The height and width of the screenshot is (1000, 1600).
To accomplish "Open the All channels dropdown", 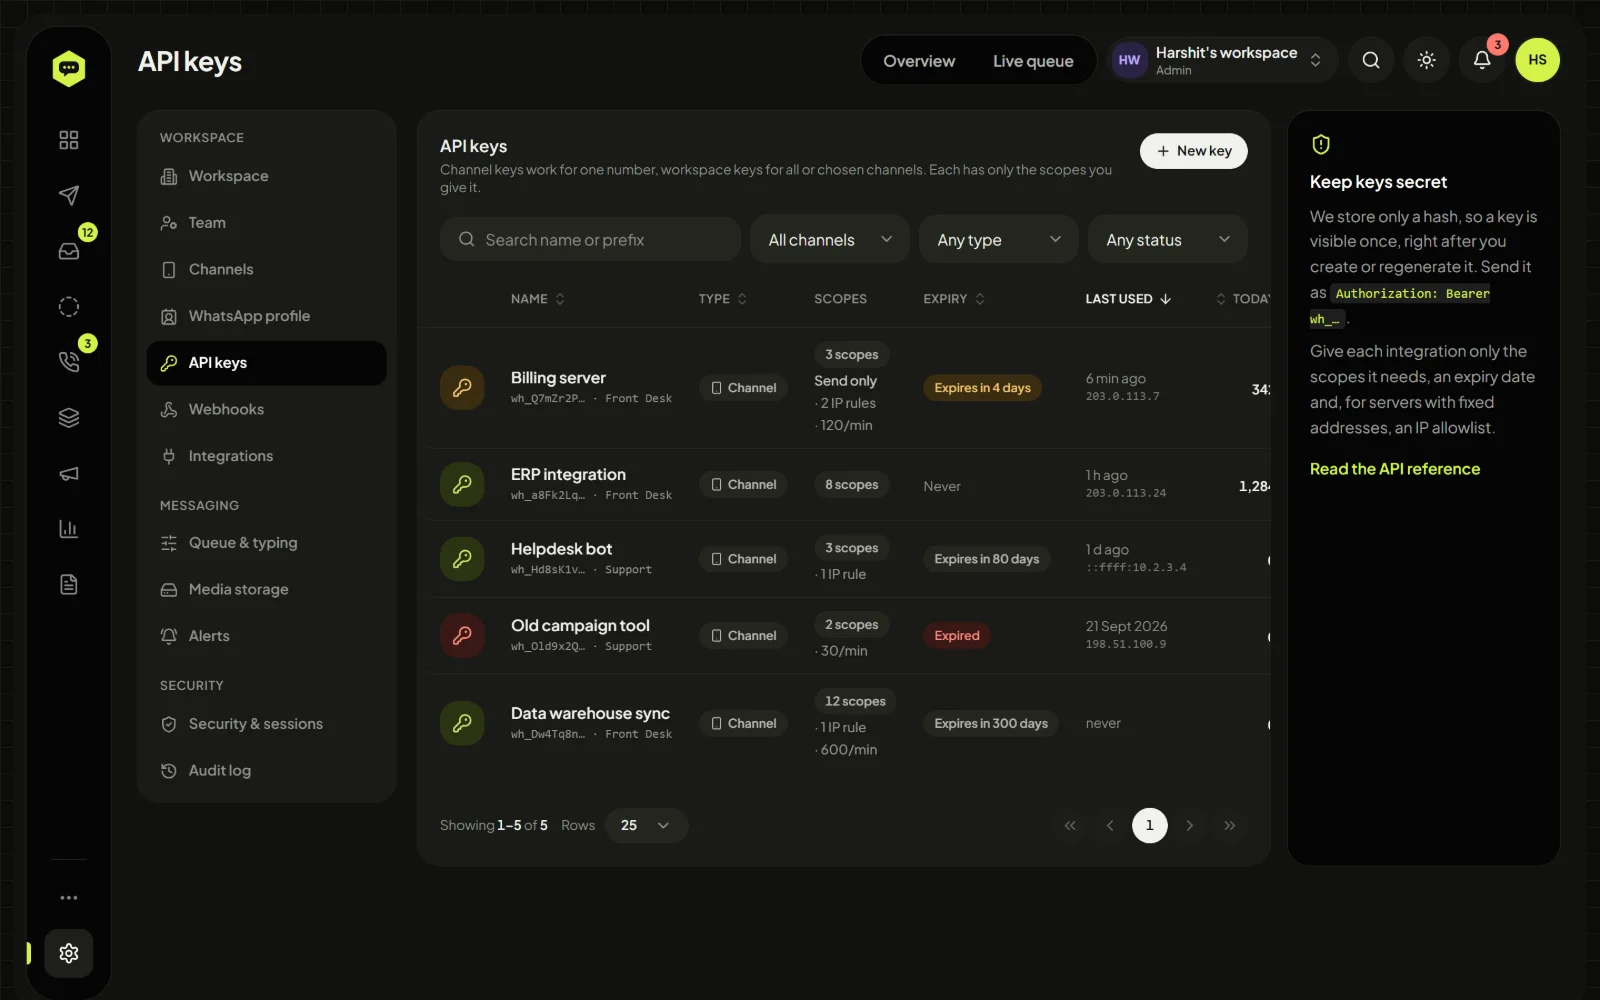I will click(x=829, y=239).
